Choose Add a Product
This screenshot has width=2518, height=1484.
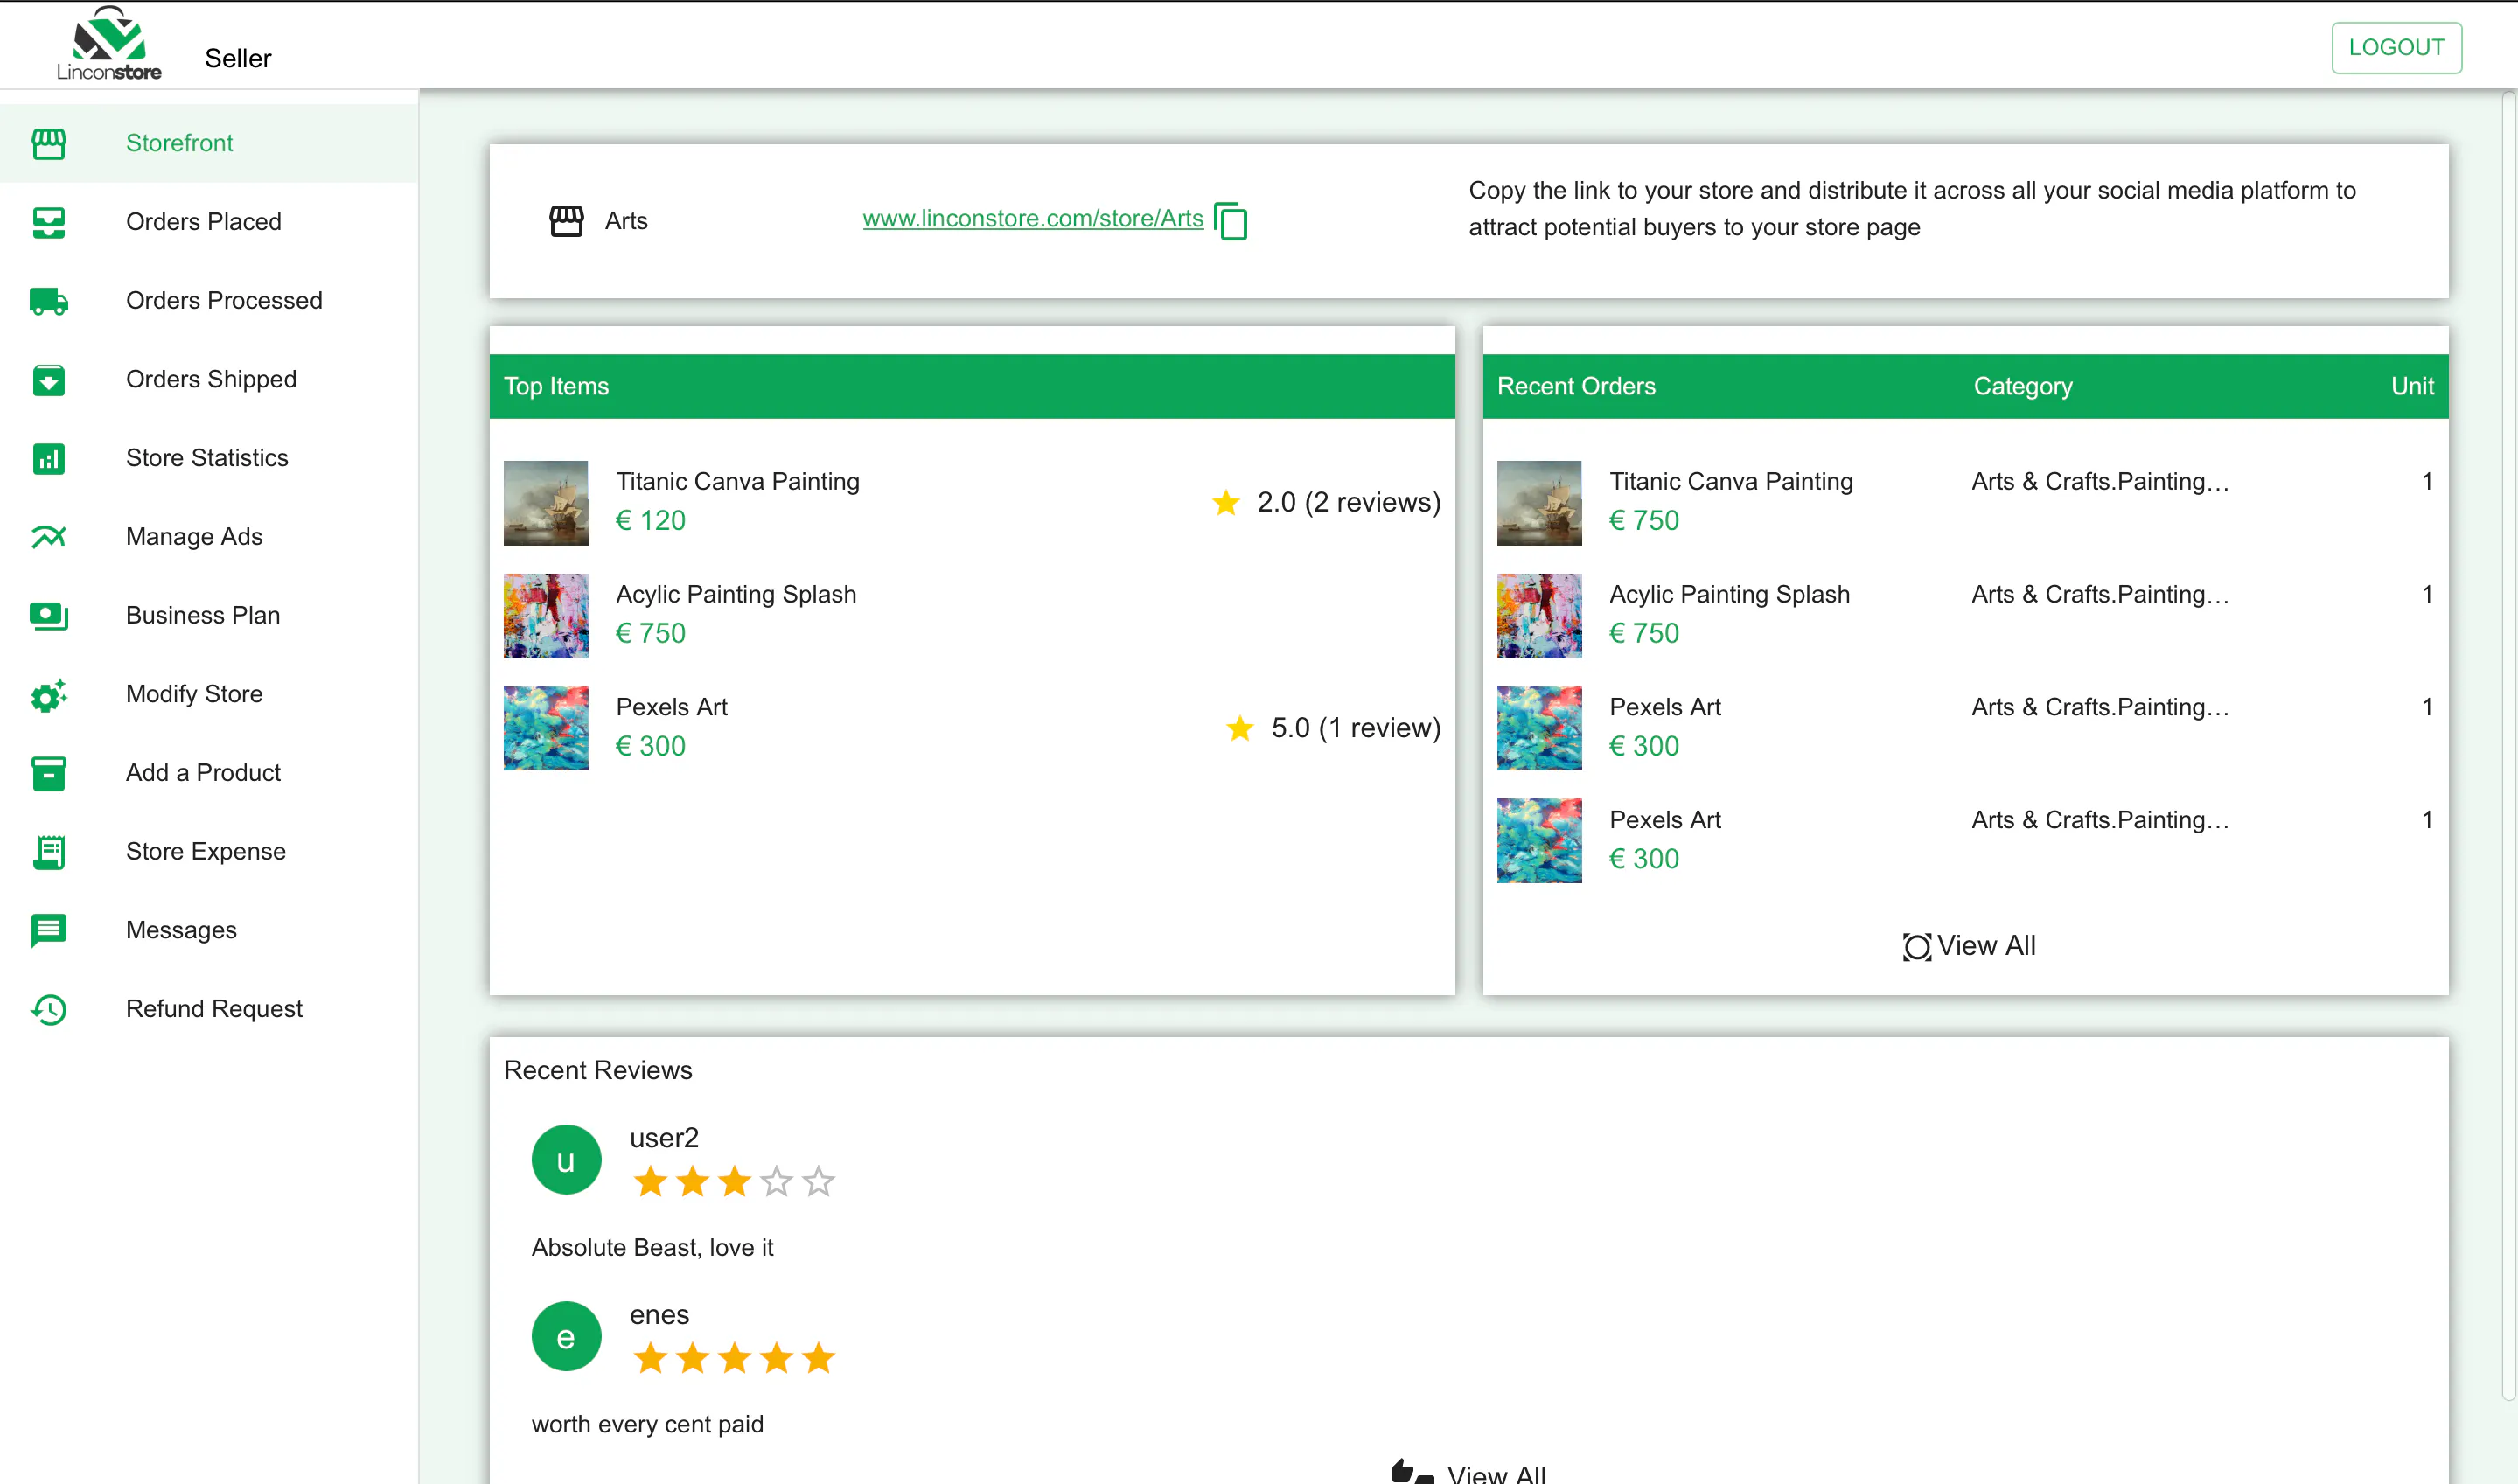(209, 773)
